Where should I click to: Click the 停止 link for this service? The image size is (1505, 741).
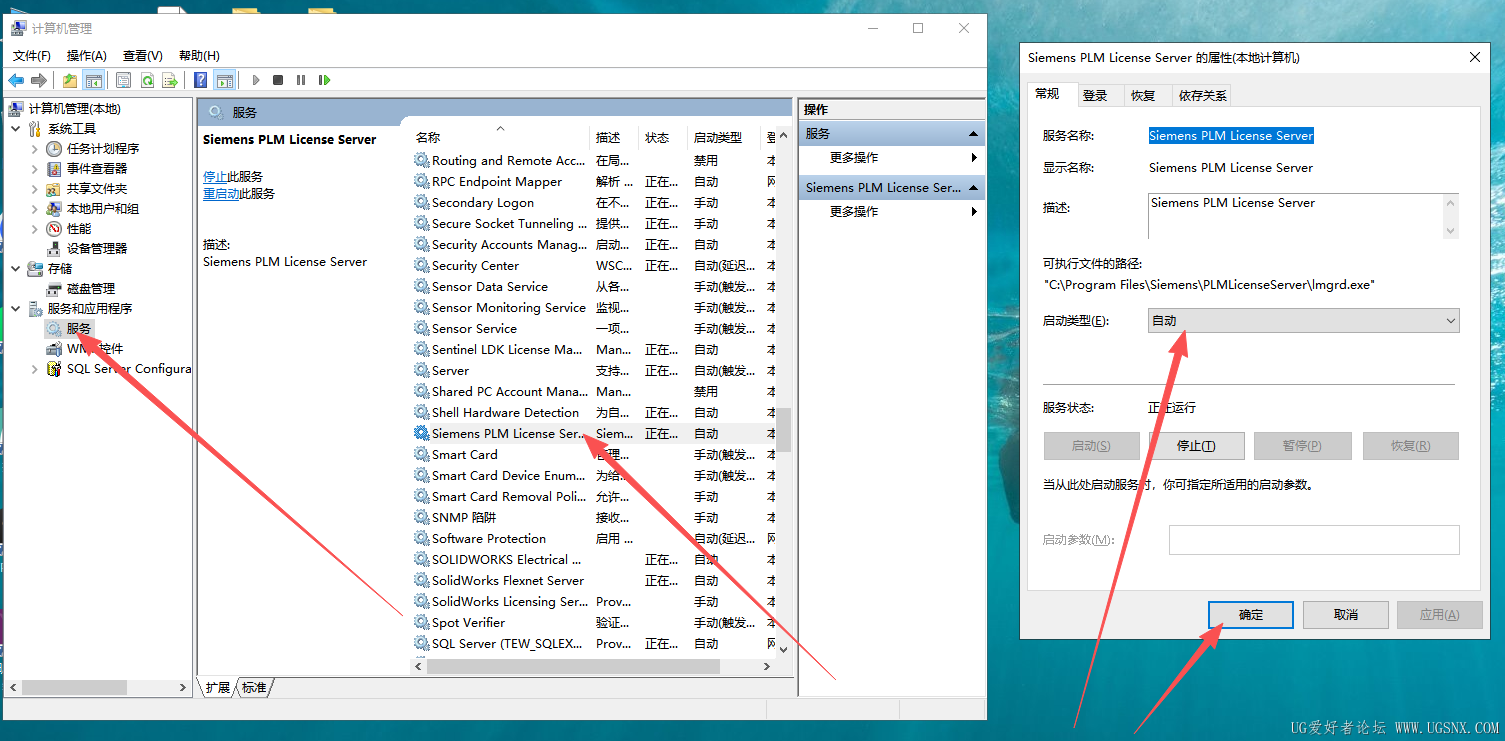tap(215, 176)
